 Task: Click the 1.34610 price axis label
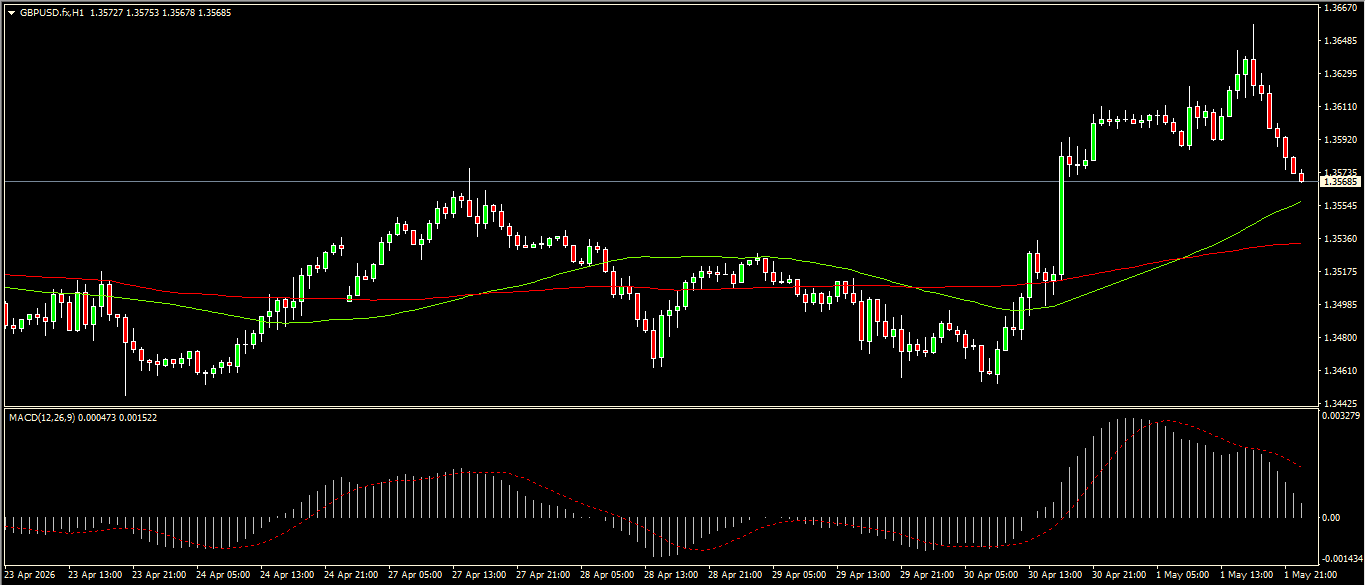point(1339,370)
